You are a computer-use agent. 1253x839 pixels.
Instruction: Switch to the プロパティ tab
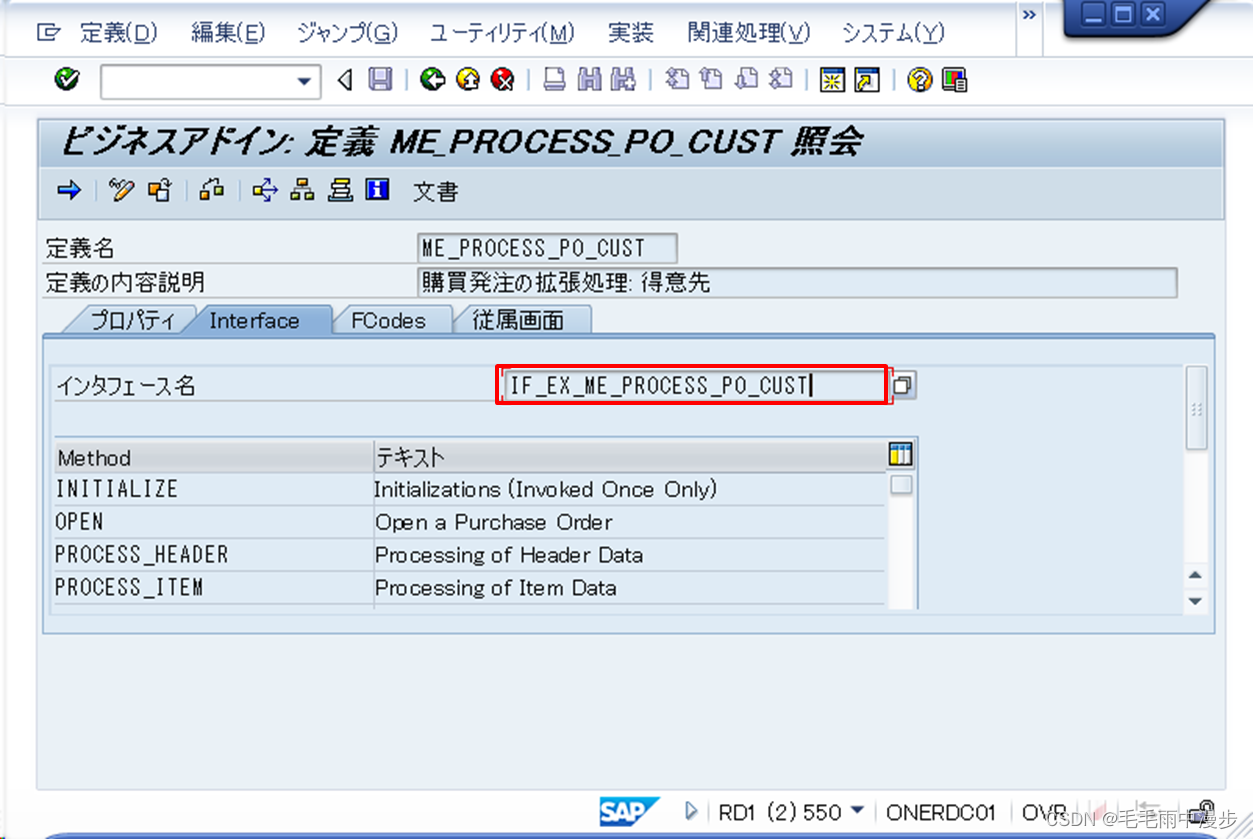pyautogui.click(x=133, y=321)
